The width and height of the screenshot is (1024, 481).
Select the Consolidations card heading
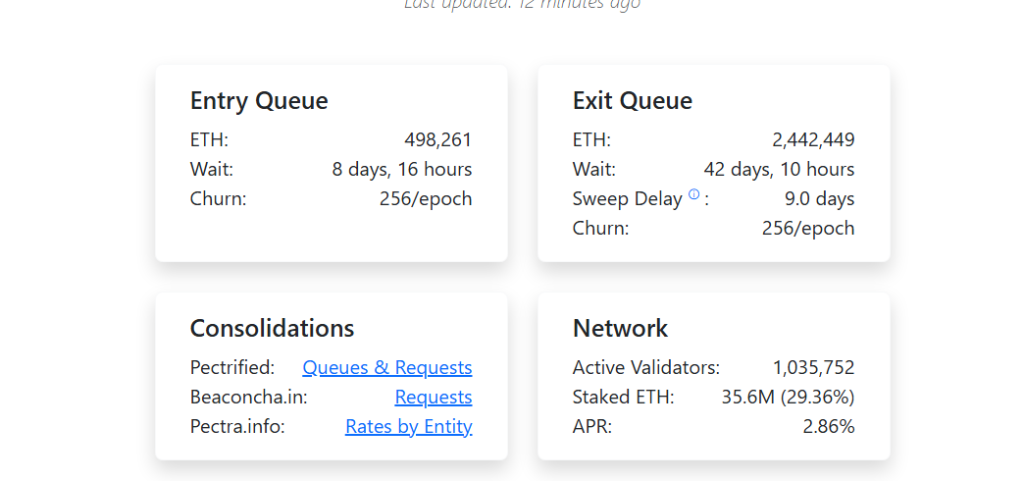click(x=272, y=328)
